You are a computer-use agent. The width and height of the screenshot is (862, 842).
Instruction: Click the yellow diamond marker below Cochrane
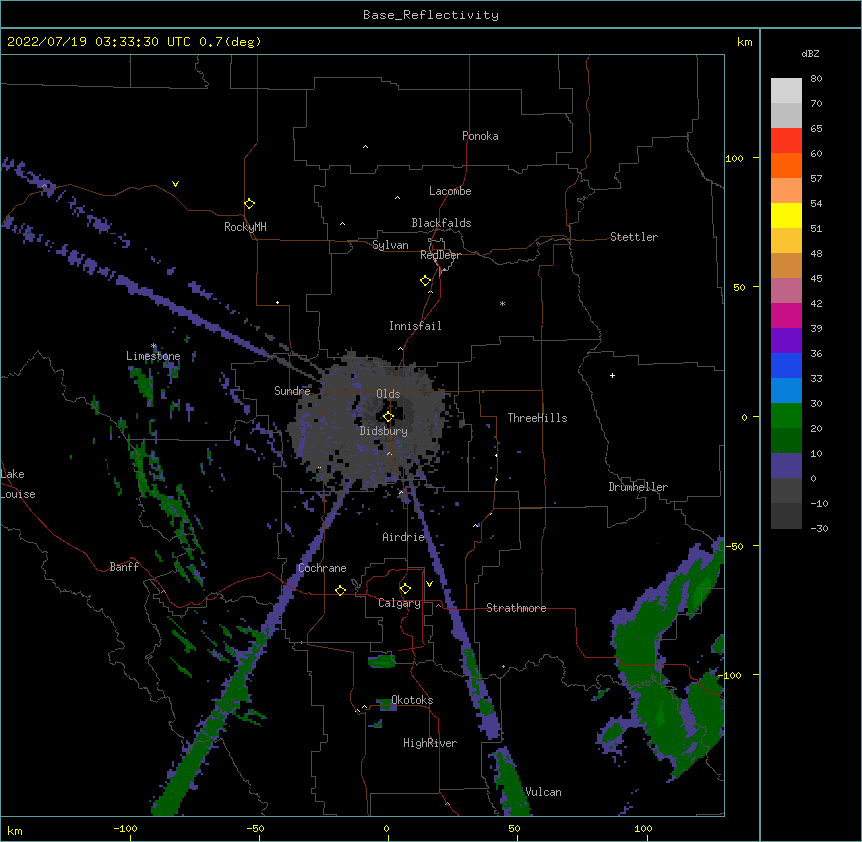tap(340, 590)
